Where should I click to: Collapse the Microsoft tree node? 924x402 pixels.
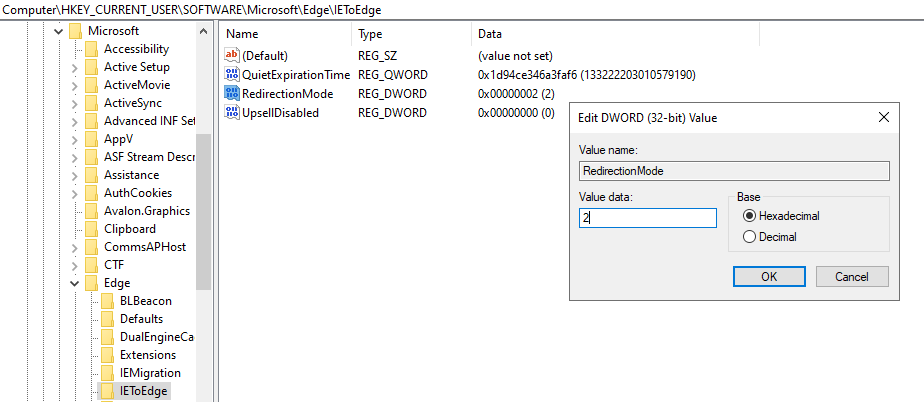(58, 31)
